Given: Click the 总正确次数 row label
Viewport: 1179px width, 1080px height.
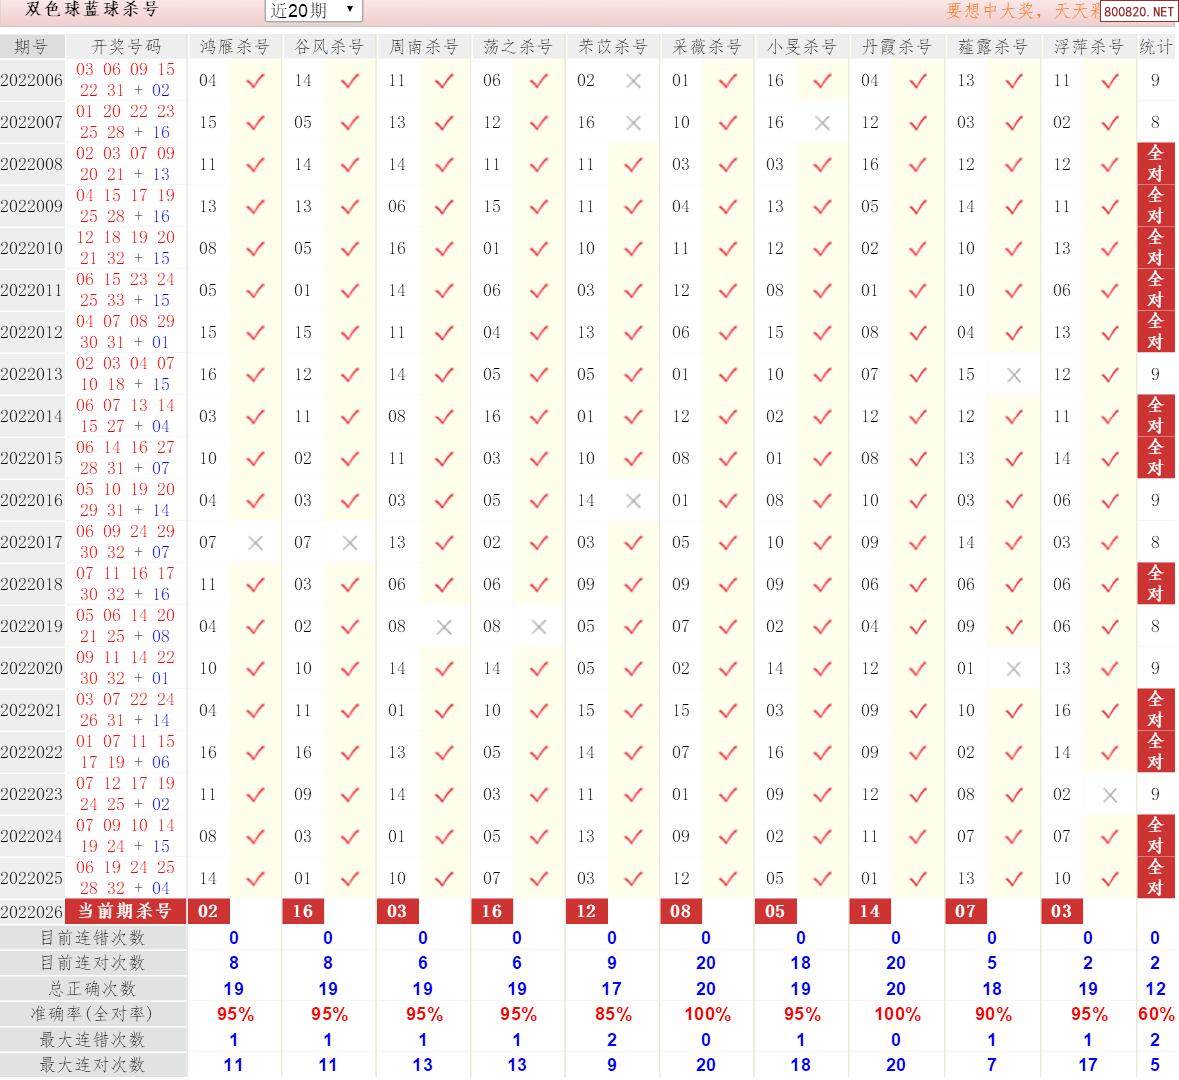Looking at the screenshot, I should coord(92,989).
